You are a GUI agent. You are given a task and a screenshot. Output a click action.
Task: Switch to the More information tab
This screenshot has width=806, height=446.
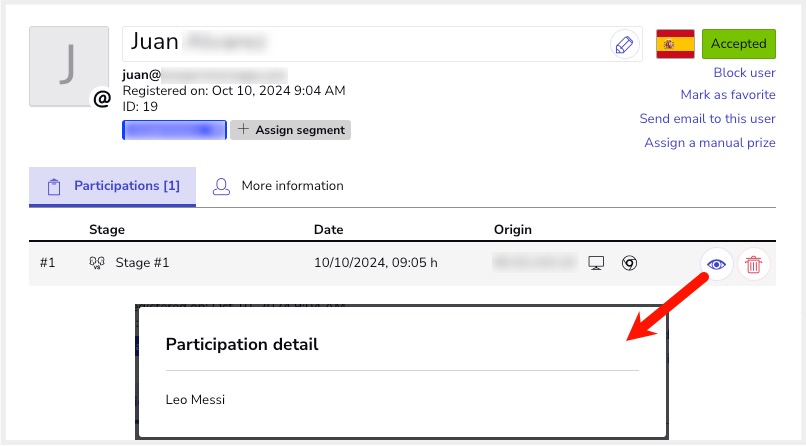click(x=292, y=186)
